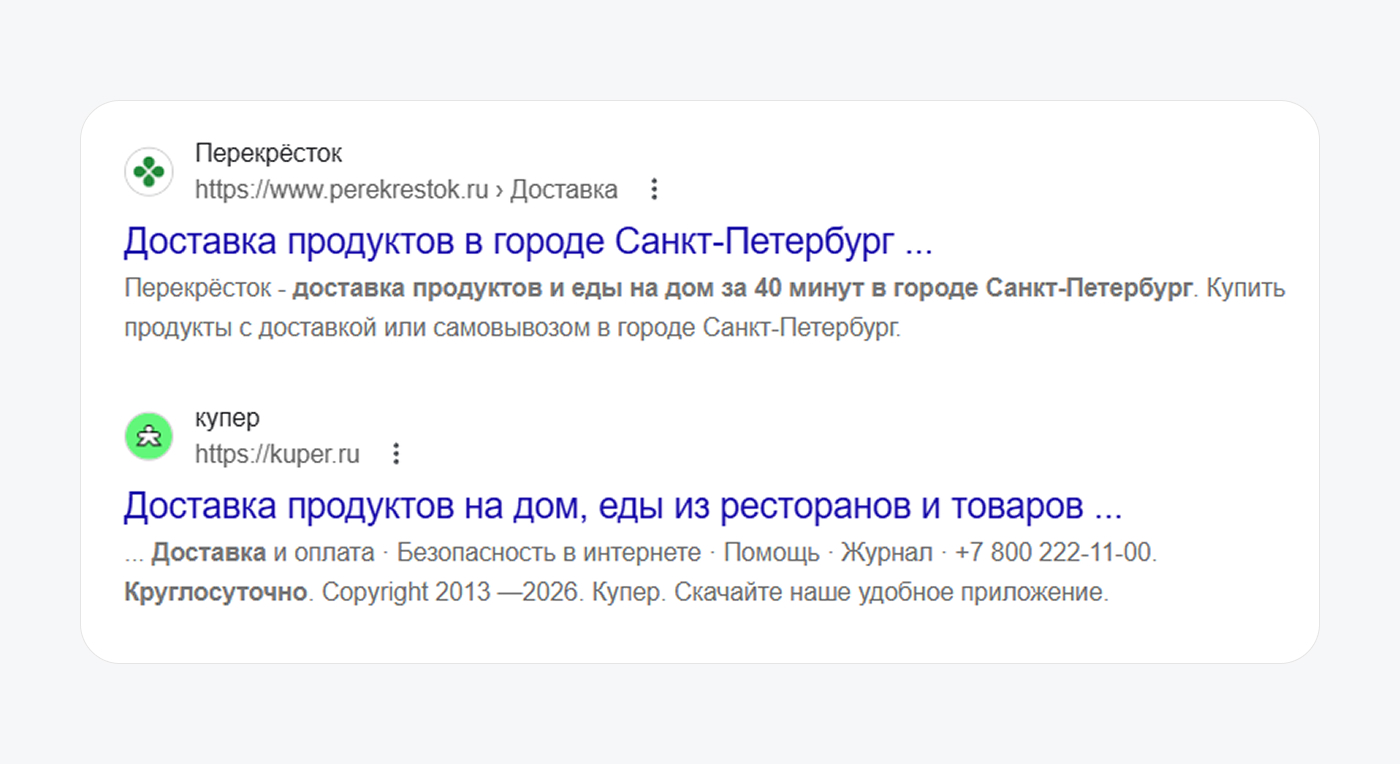This screenshot has height=764, width=1400.
Task: Open three-dot menu next to perekrestok.ru URL
Action: (x=654, y=189)
